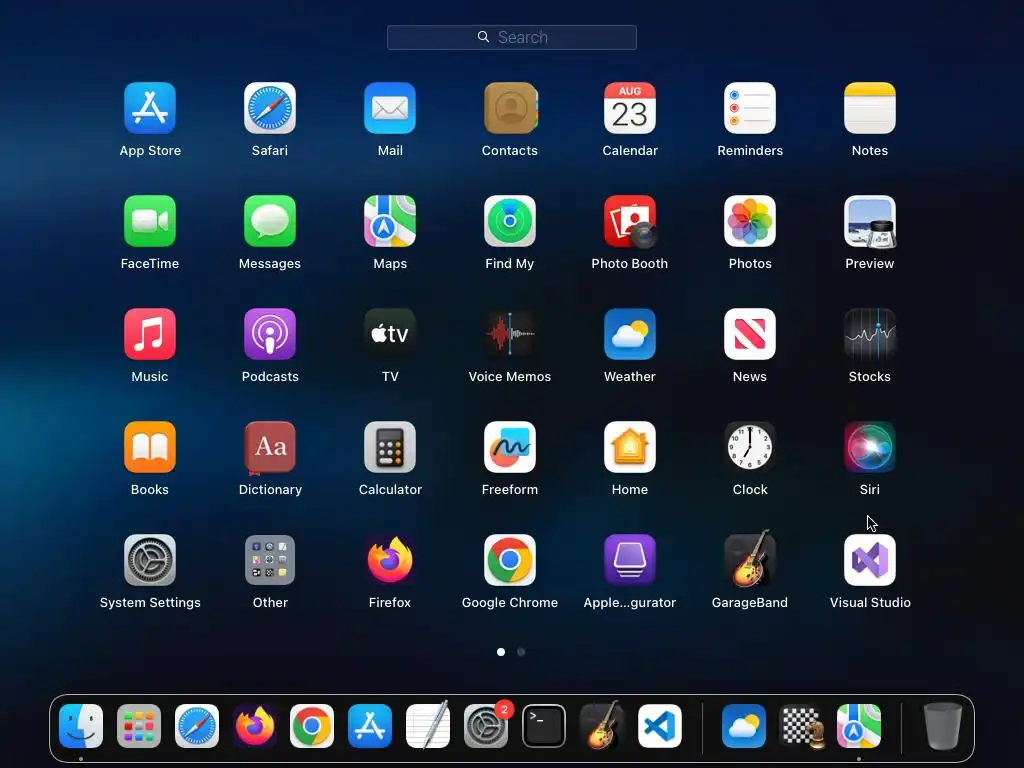The width and height of the screenshot is (1024, 768).
Task: Open GarageBand from the Launchpad grid
Action: [x=750, y=558]
